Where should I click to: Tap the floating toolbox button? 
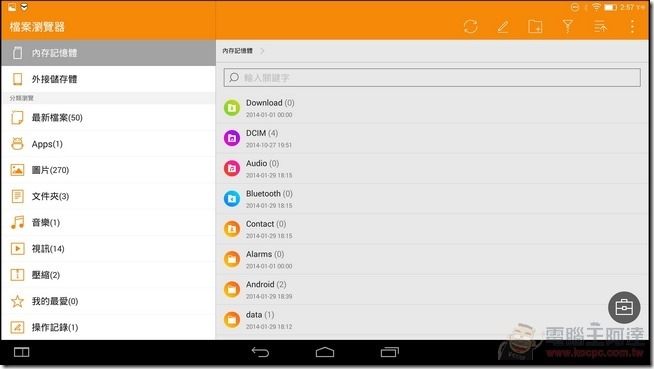pyautogui.click(x=624, y=308)
